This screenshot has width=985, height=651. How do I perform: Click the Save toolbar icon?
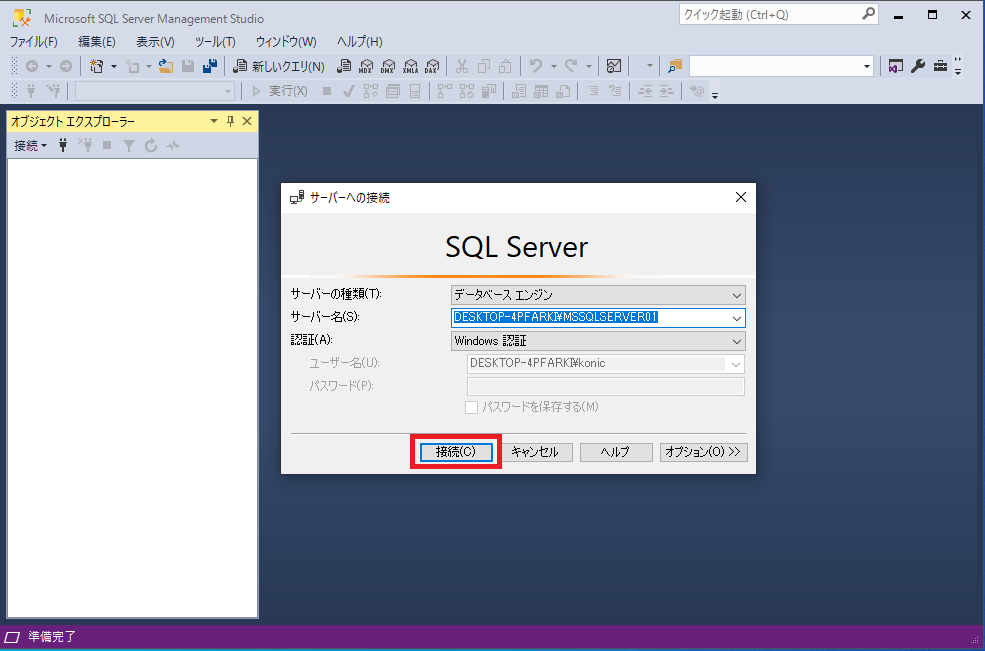click(x=189, y=66)
